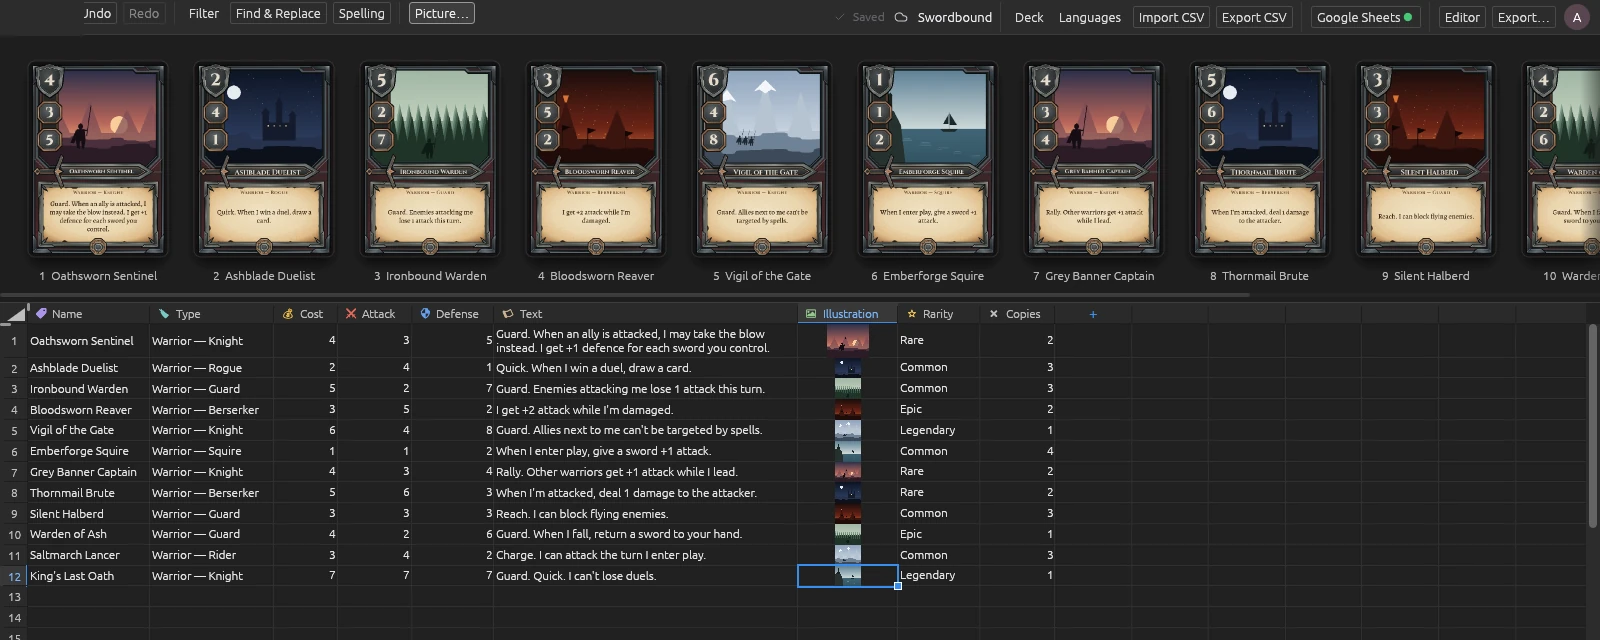The height and width of the screenshot is (640, 1600).
Task: Select row header number 12
Action: [14, 576]
